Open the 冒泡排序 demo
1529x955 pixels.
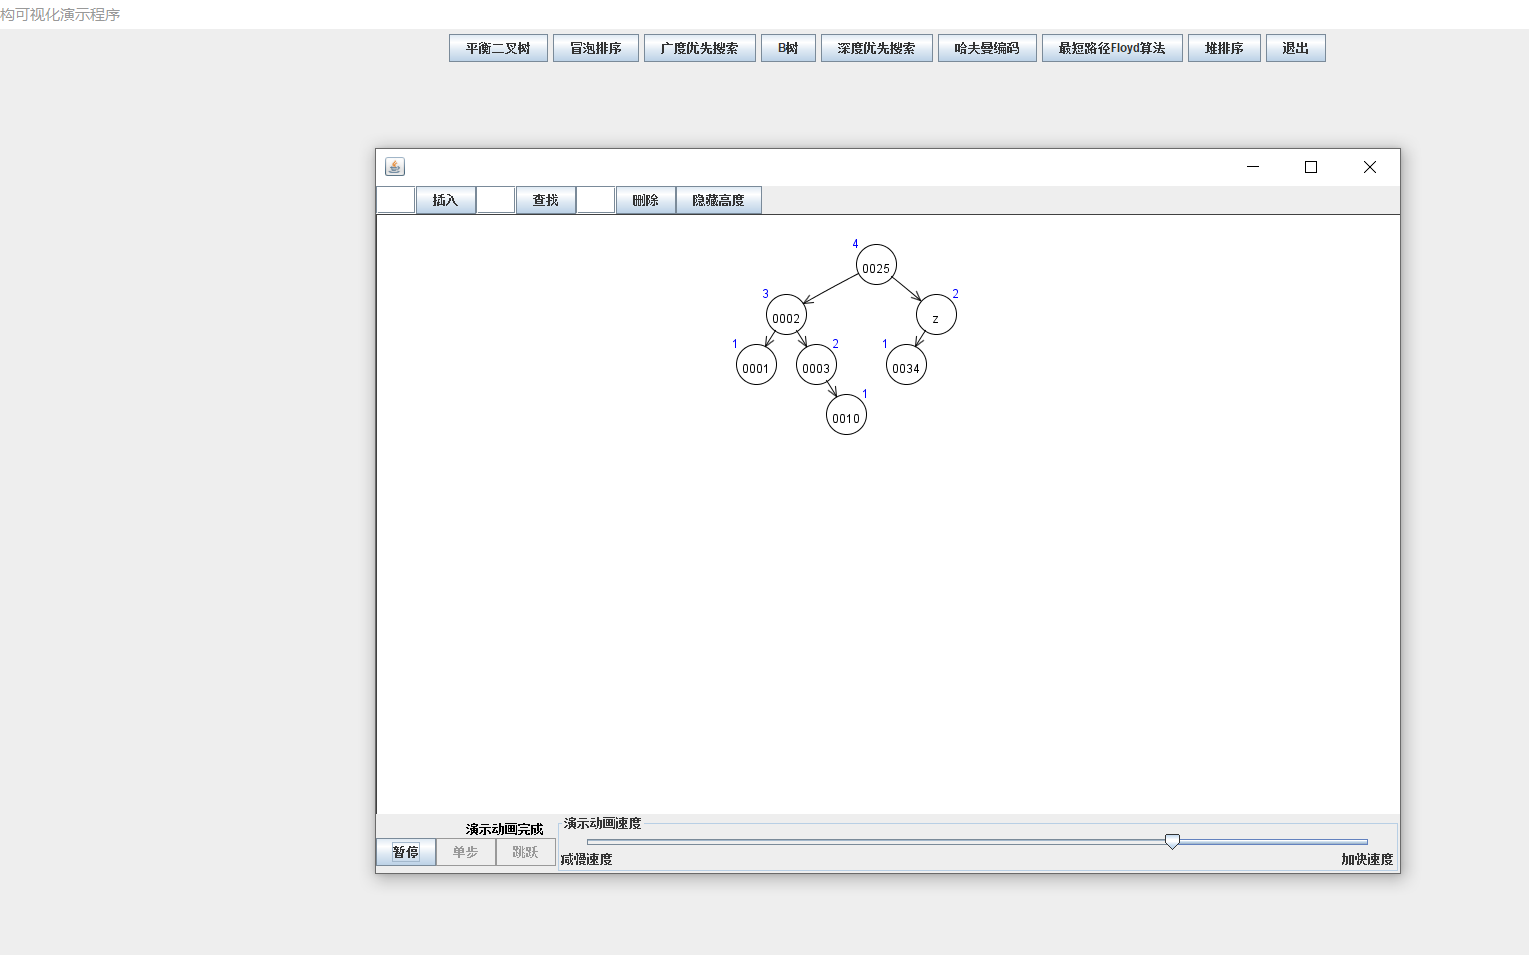point(595,48)
